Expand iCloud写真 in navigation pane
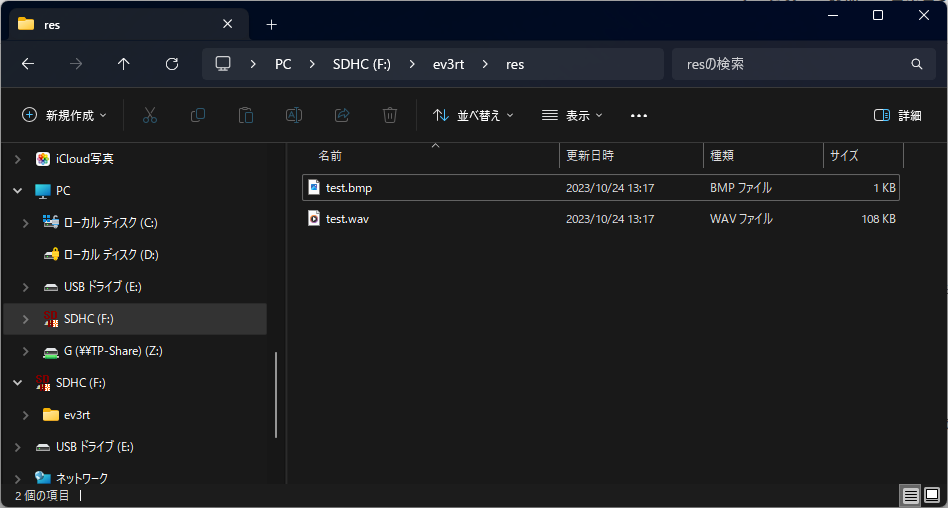 click(18, 159)
